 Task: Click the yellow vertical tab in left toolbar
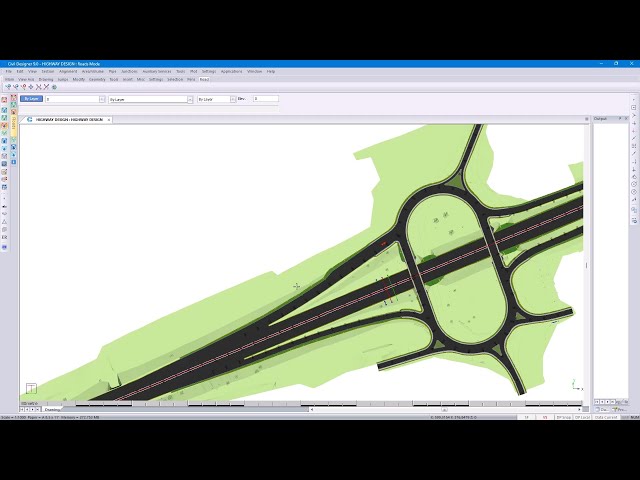coord(14,125)
